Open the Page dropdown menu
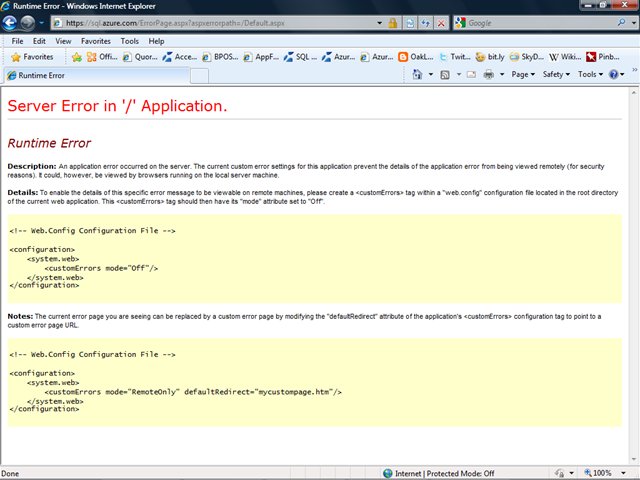Image resolution: width=640 pixels, height=480 pixels. pos(523,74)
